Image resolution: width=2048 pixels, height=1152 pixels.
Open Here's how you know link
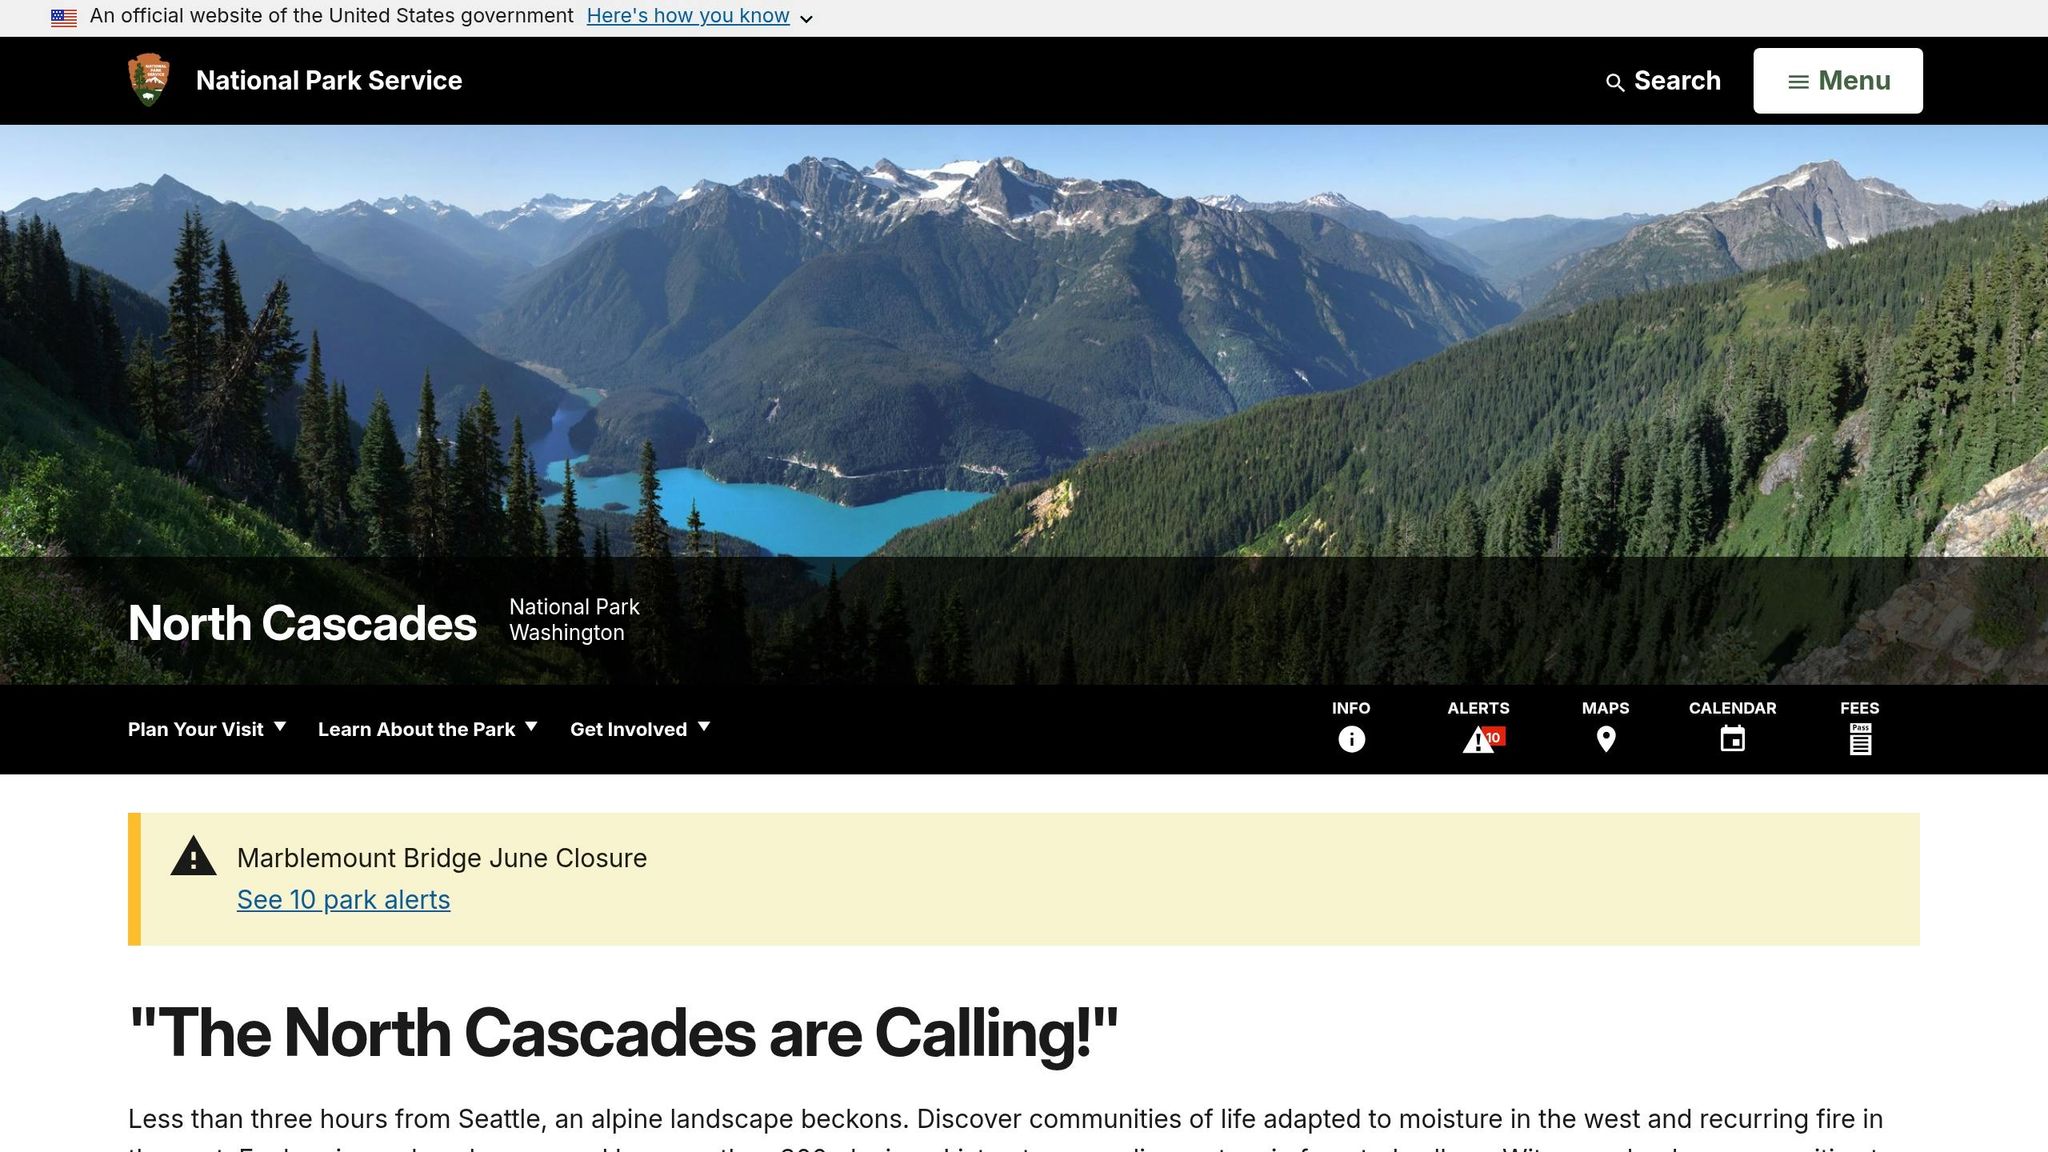click(x=688, y=16)
